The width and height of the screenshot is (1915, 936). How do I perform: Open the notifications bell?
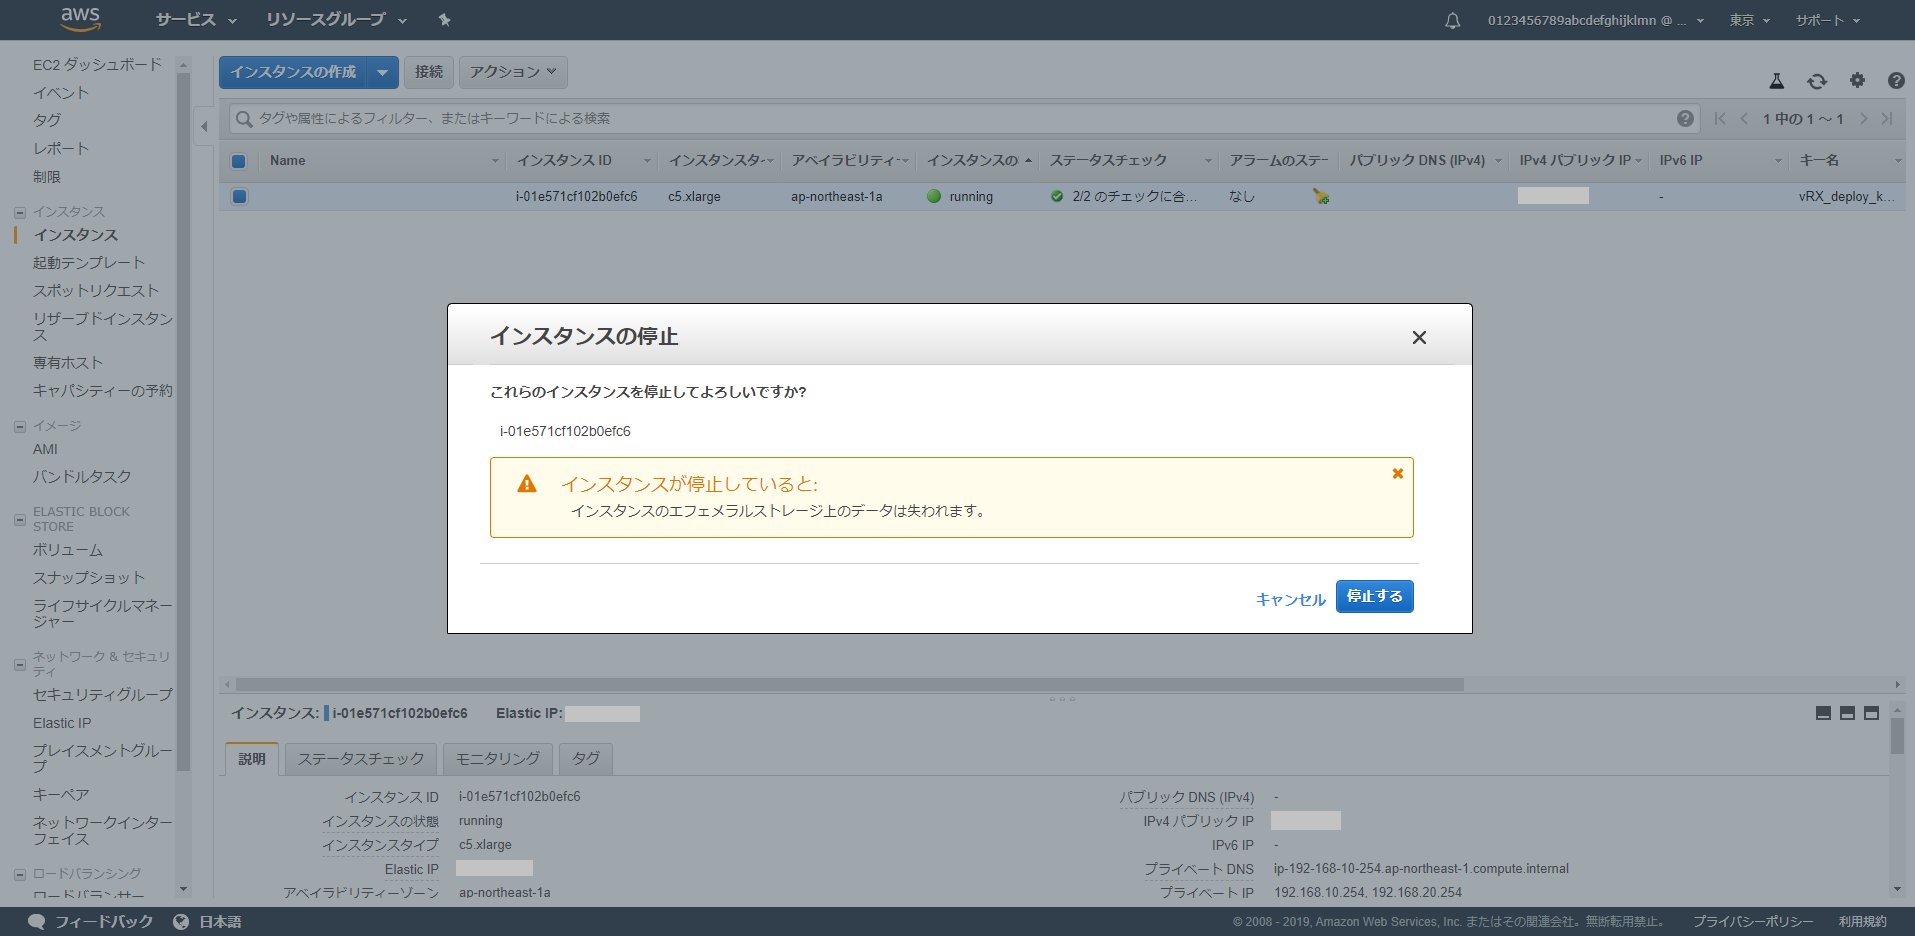[x=1452, y=20]
